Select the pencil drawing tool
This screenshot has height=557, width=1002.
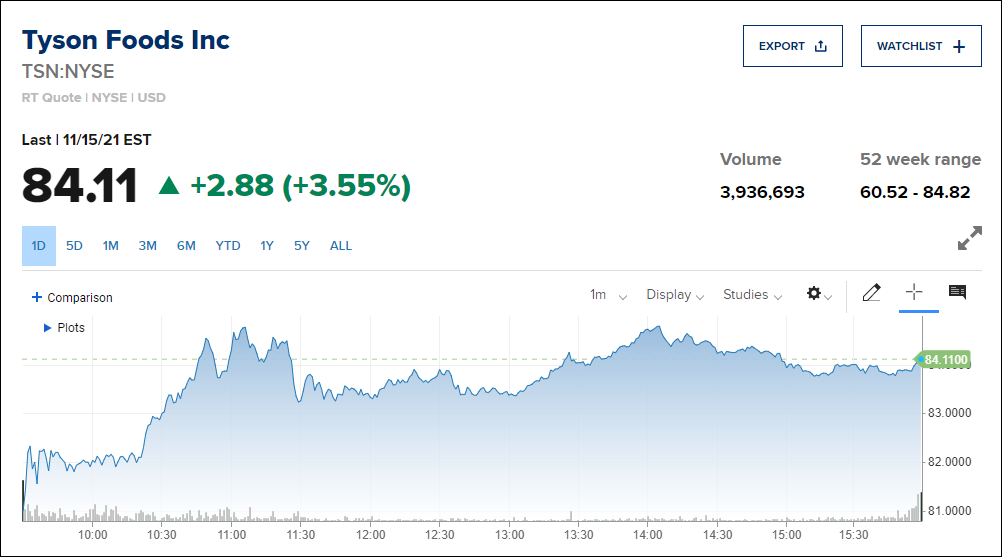871,293
